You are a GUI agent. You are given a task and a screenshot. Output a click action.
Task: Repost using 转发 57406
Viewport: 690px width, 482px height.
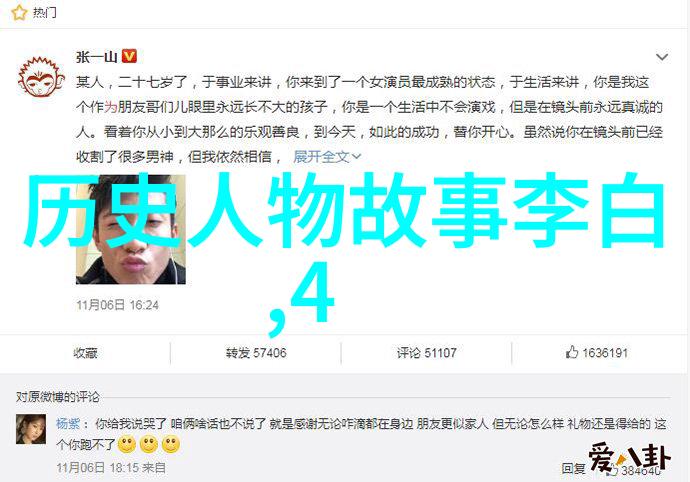256,353
